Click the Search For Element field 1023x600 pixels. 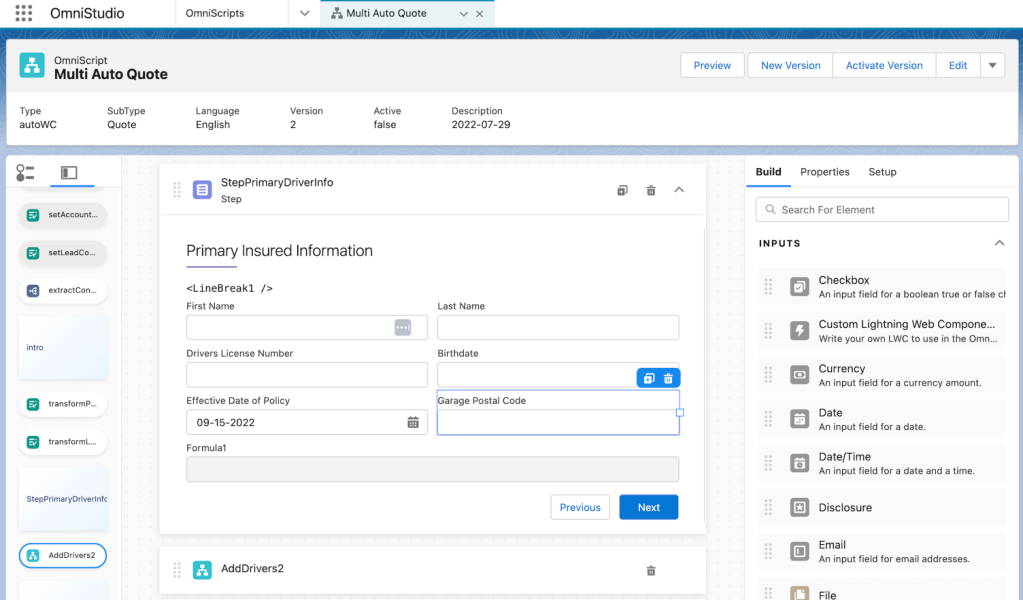[882, 209]
